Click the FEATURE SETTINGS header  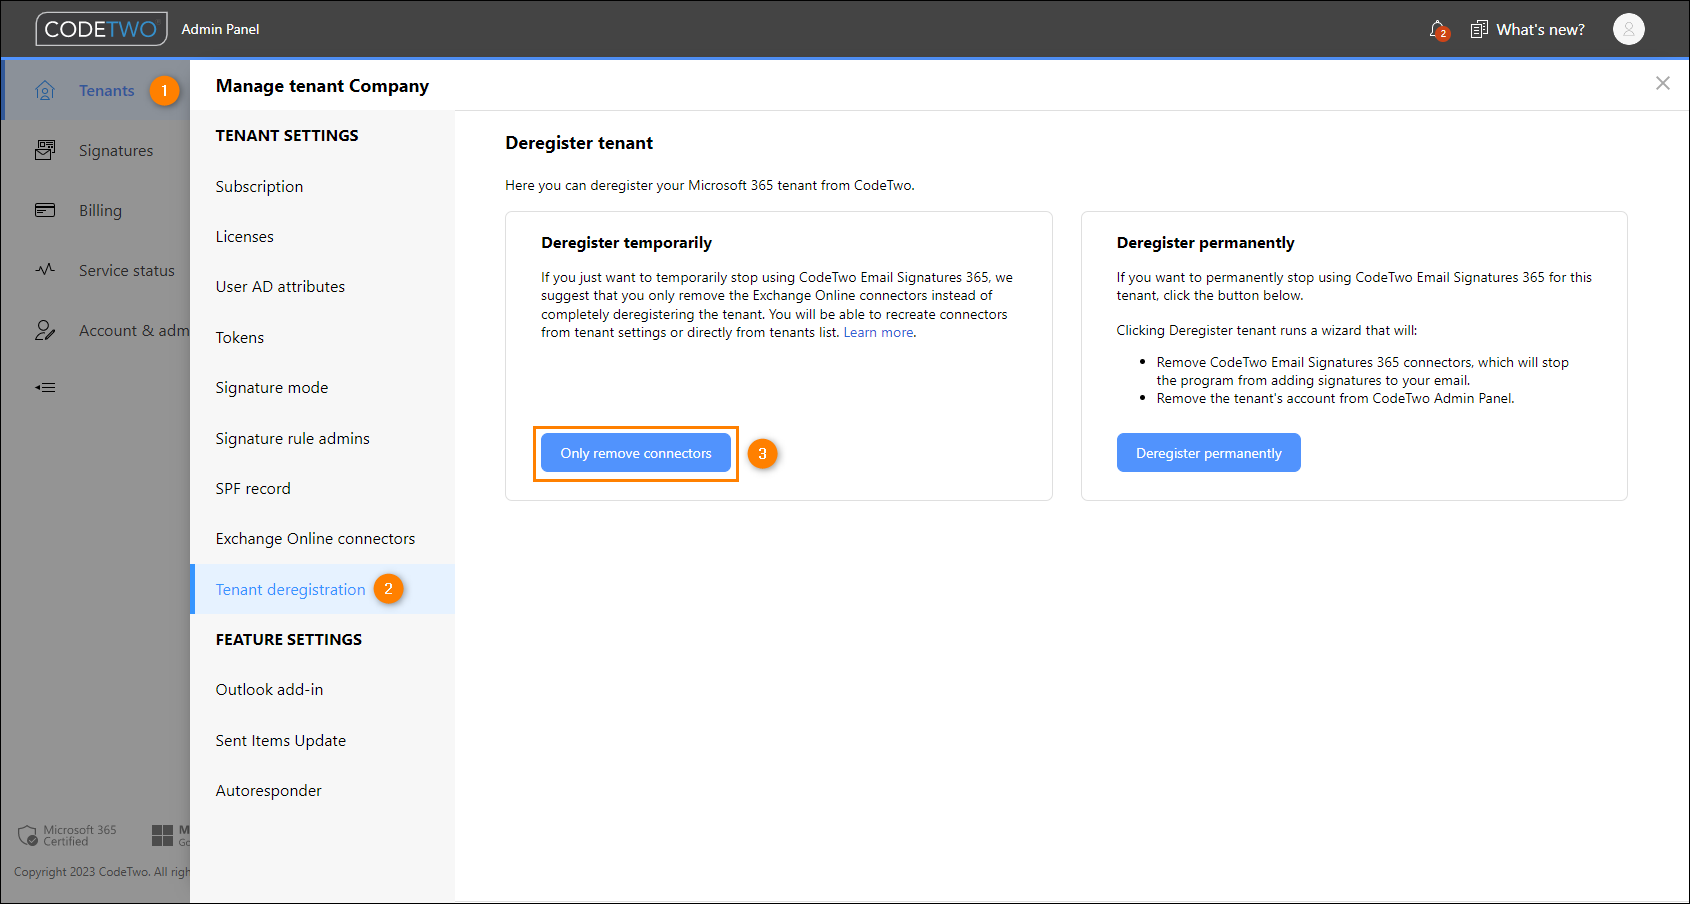[289, 639]
